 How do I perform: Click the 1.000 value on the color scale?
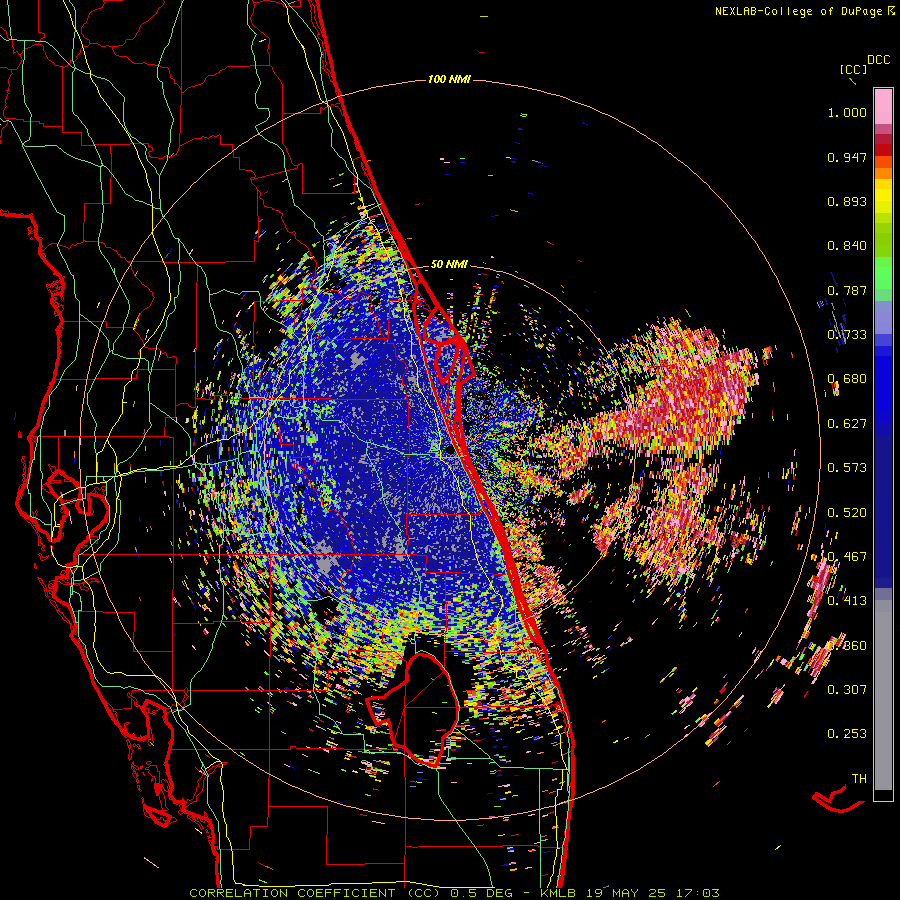tap(847, 112)
